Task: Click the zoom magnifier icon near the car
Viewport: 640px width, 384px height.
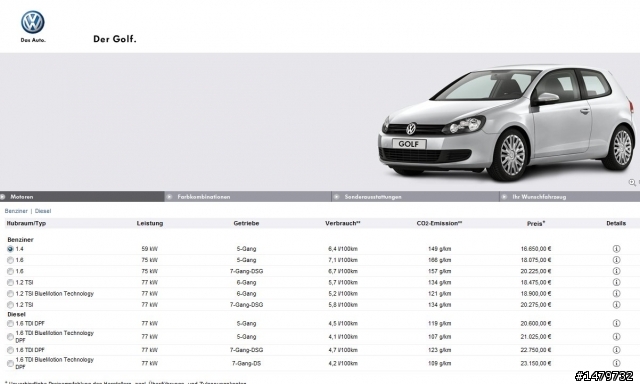Action: point(632,182)
